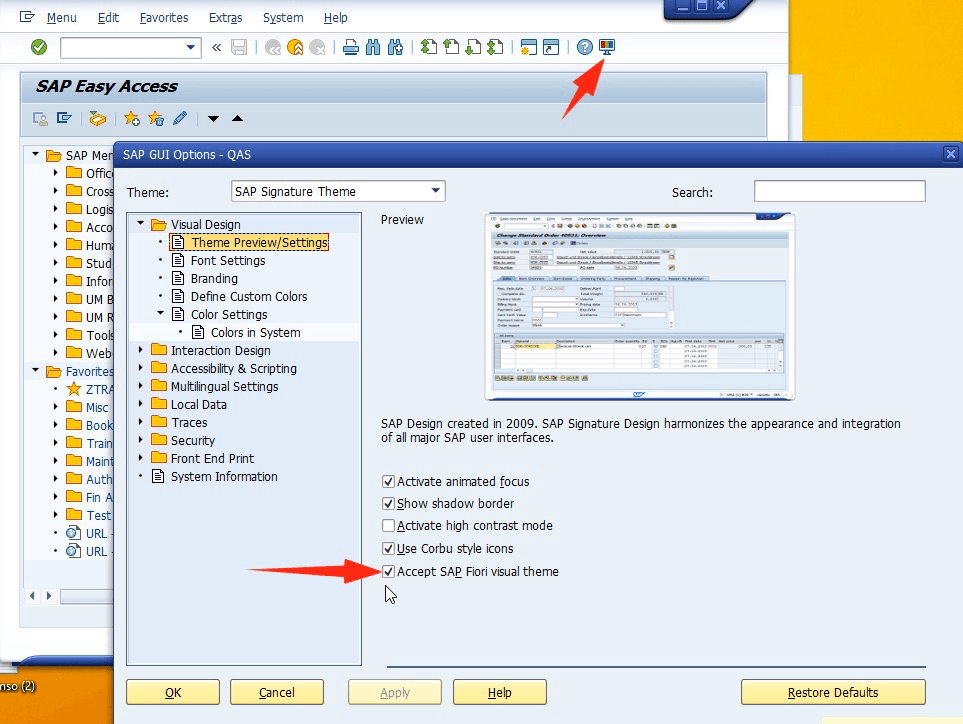Uncheck Accept SAP Fiori visual theme
Image resolution: width=963 pixels, height=724 pixels.
pos(388,572)
